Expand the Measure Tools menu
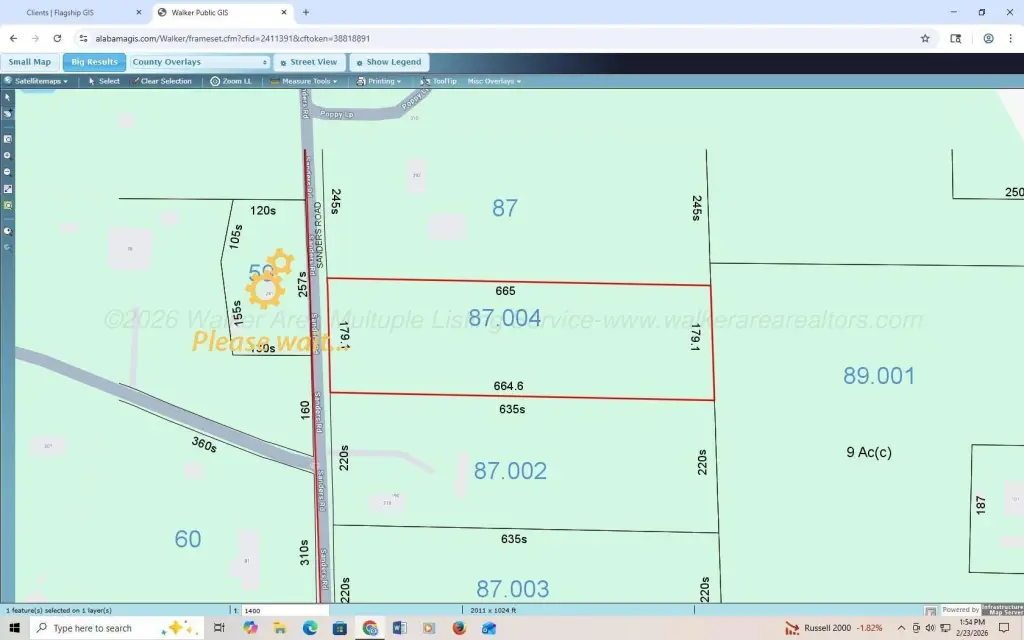The width and height of the screenshot is (1024, 640). 304,81
